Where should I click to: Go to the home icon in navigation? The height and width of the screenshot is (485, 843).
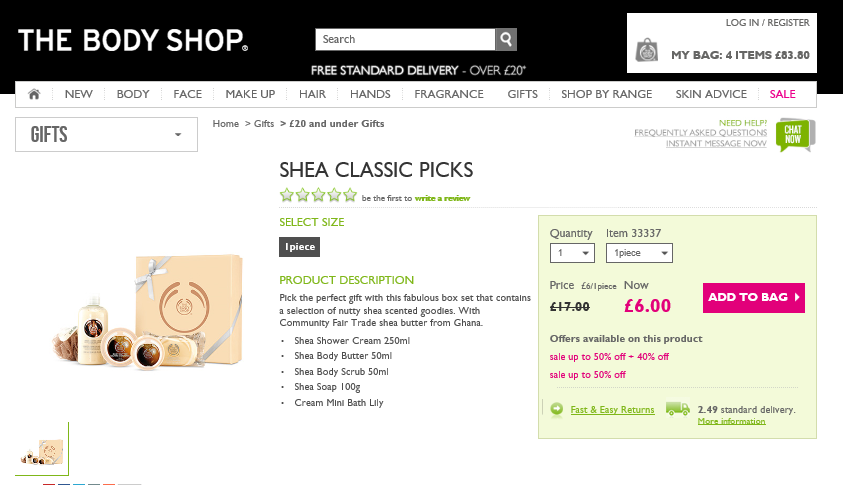click(x=34, y=94)
